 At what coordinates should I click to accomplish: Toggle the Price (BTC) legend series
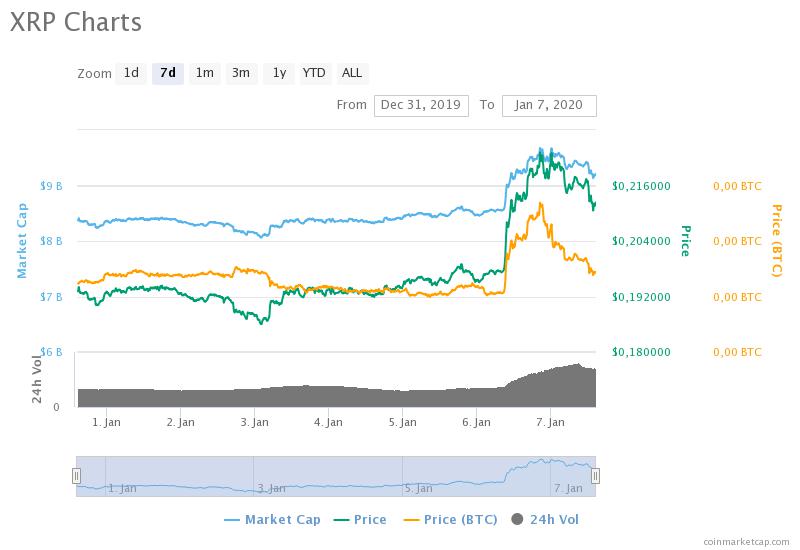(x=451, y=519)
